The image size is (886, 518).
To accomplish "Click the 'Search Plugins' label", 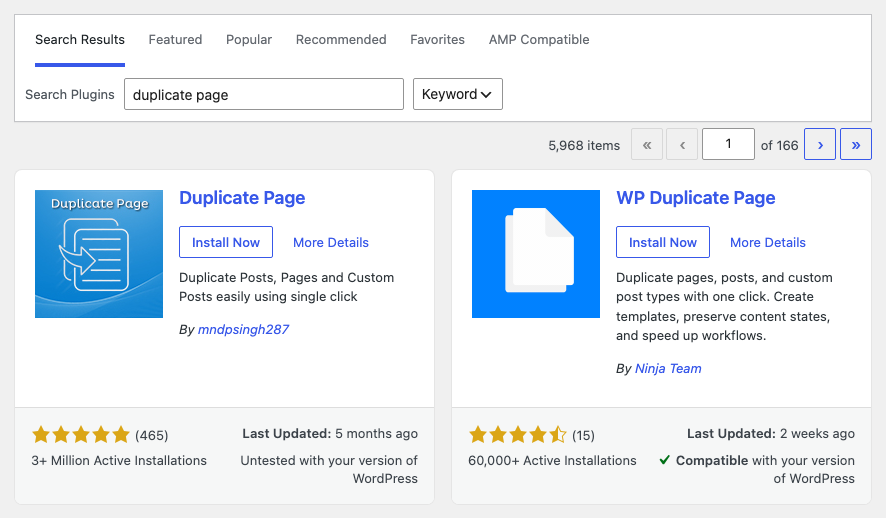I will pyautogui.click(x=70, y=94).
